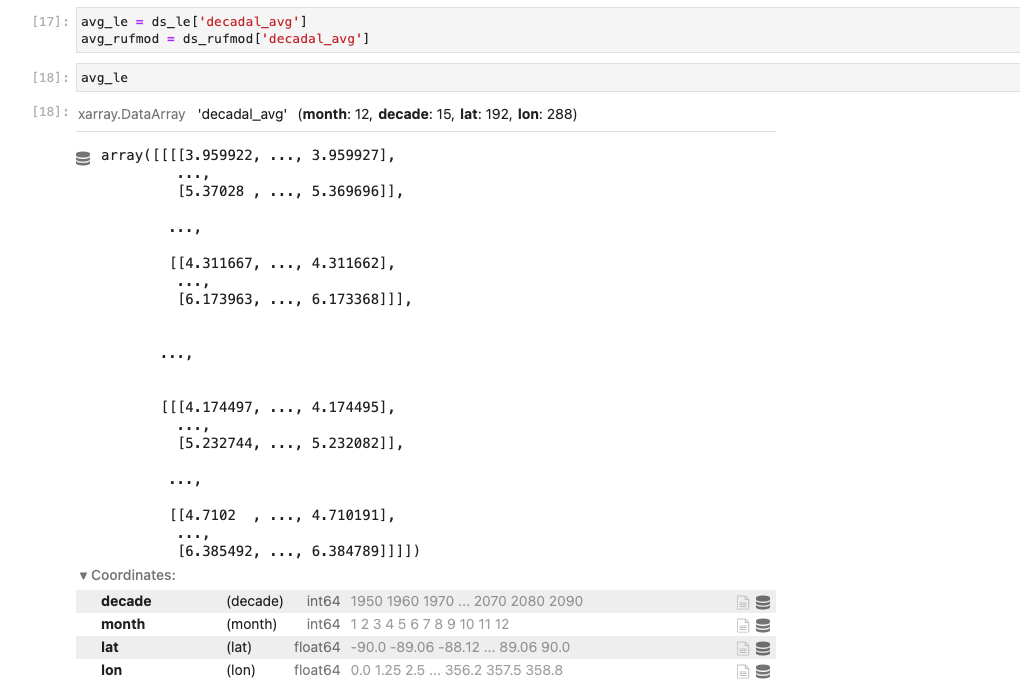Show attributes for the lat coordinate
This screenshot has width=1020, height=689.
click(x=743, y=648)
